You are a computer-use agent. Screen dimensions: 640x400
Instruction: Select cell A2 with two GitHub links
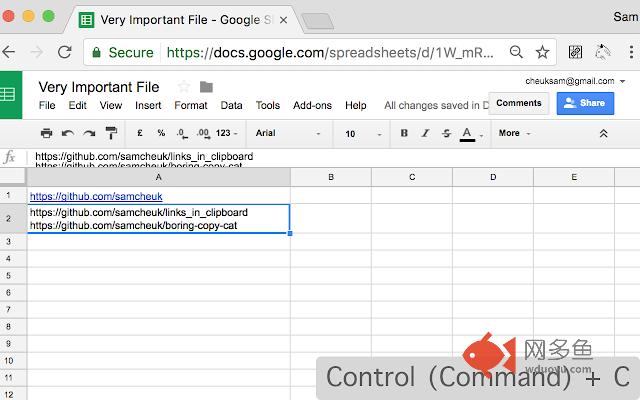click(159, 219)
